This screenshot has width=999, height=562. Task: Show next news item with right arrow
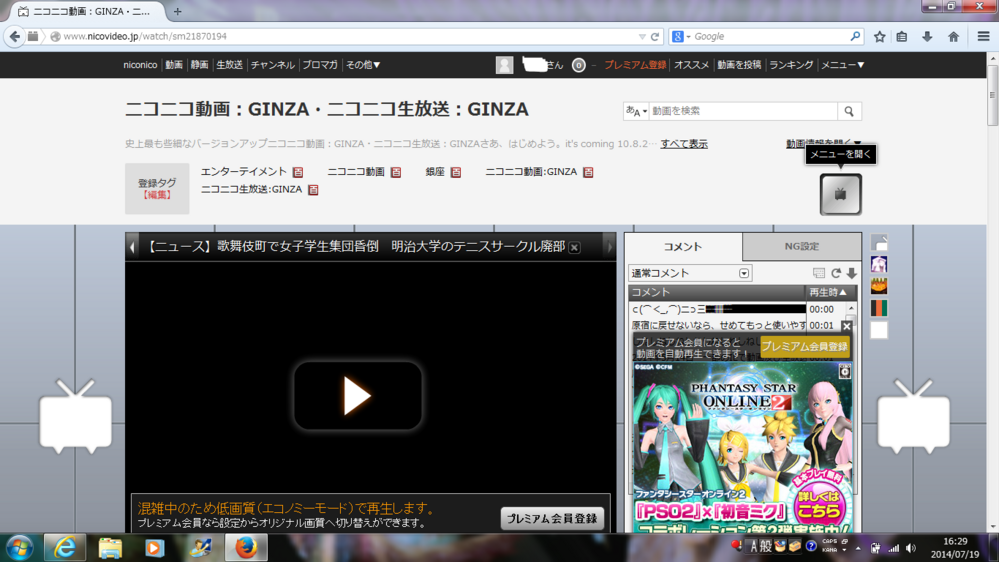pyautogui.click(x=610, y=247)
